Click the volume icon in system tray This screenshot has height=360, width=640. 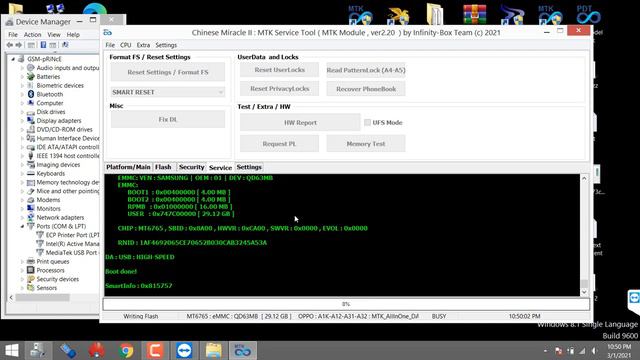(x=595, y=351)
